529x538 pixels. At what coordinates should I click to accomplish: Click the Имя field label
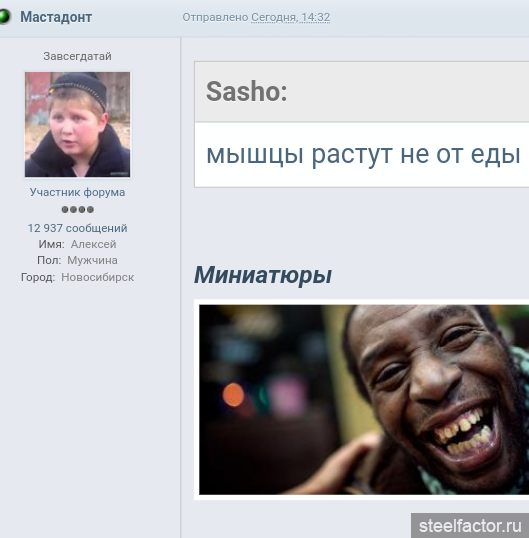(x=51, y=244)
